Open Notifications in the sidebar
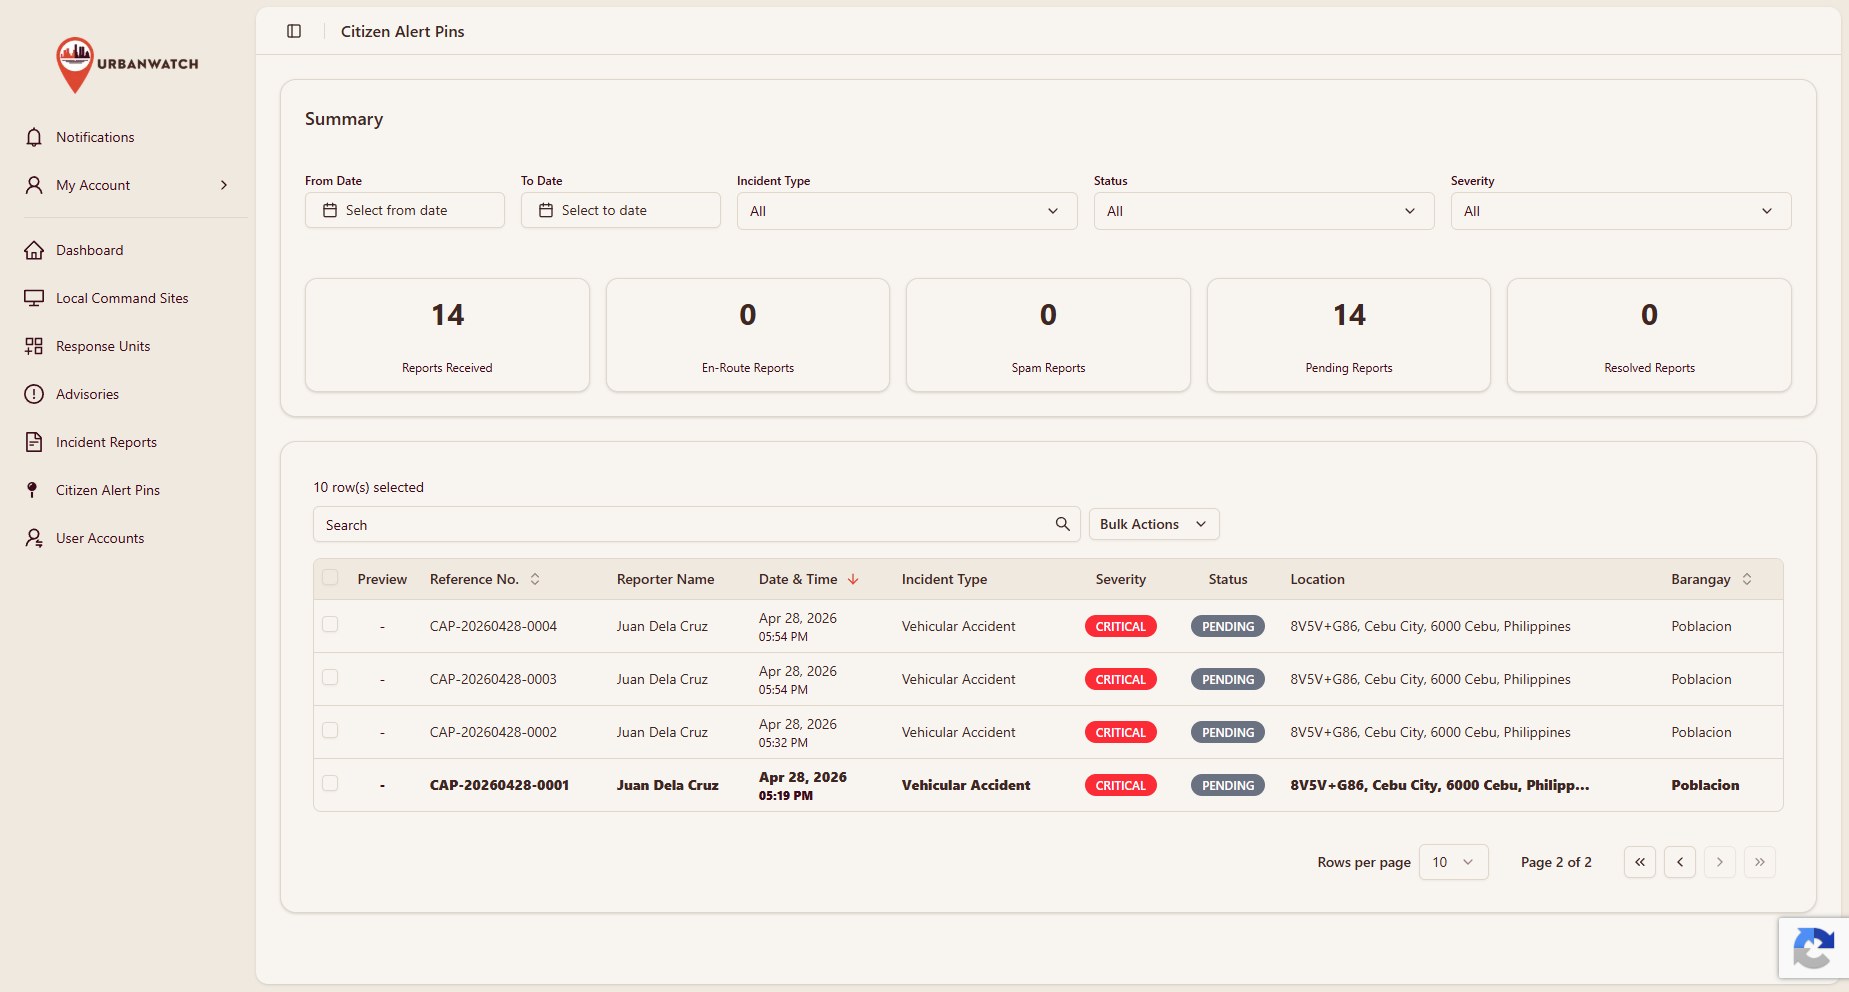Viewport: 1849px width, 992px height. coord(95,137)
